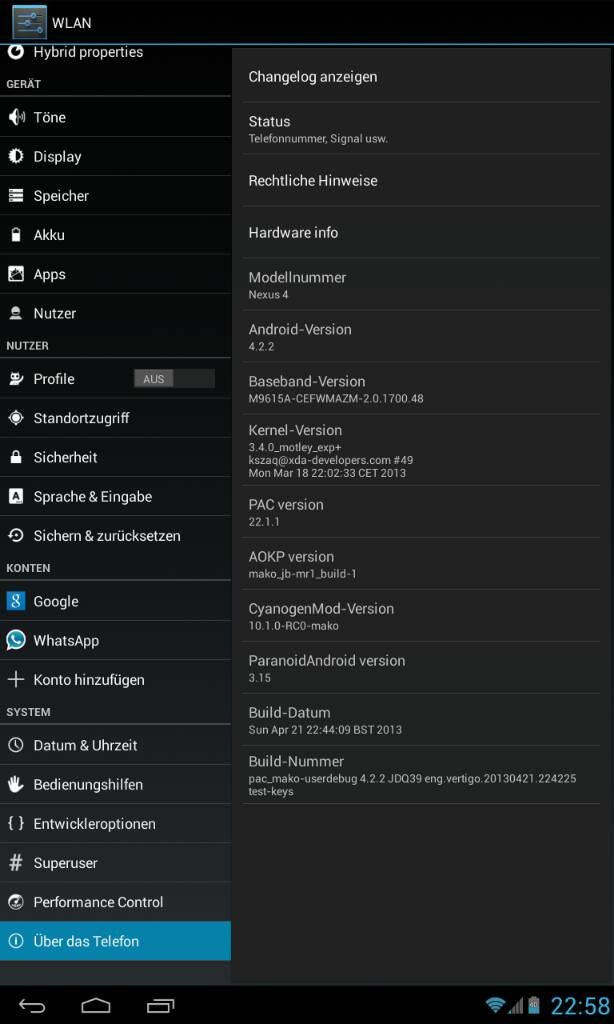Image resolution: width=614 pixels, height=1024 pixels.
Task: Tap the Töne speaker icon
Action: point(16,118)
